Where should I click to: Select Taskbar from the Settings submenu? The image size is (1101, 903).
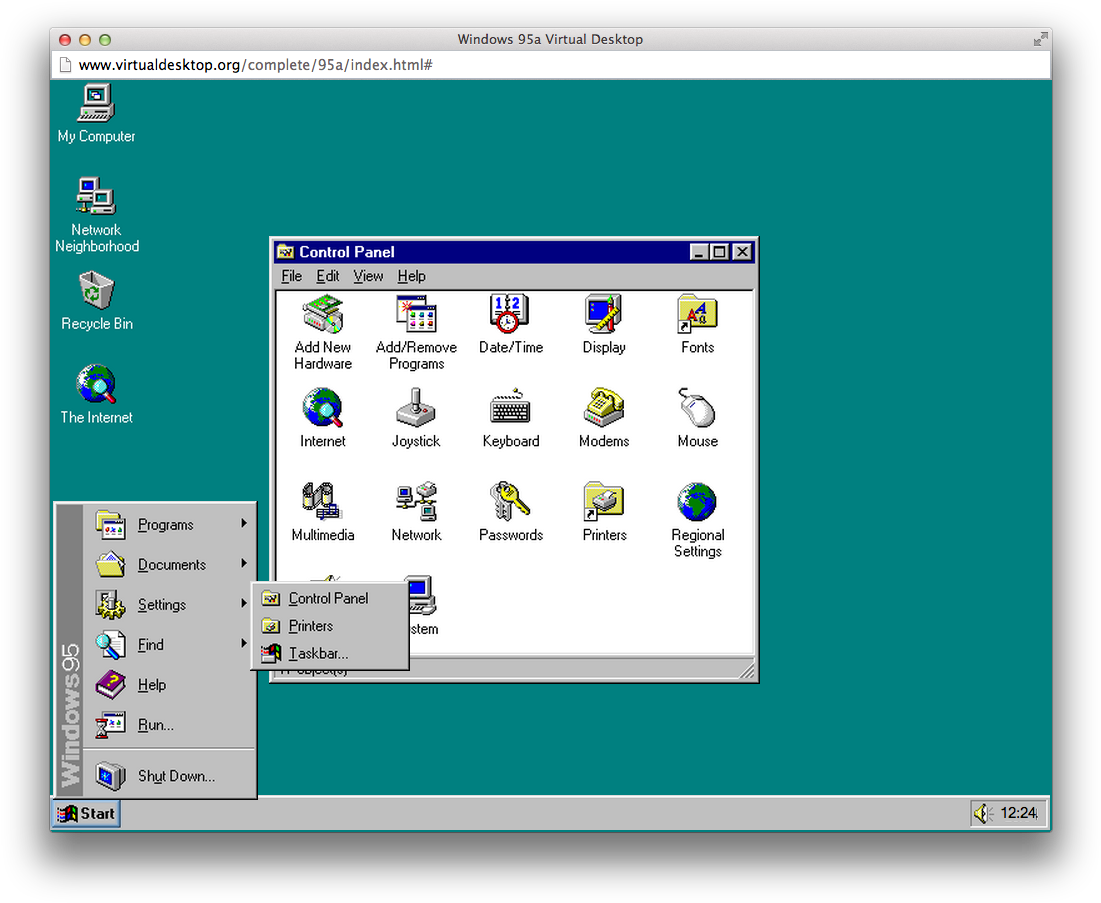(x=316, y=653)
